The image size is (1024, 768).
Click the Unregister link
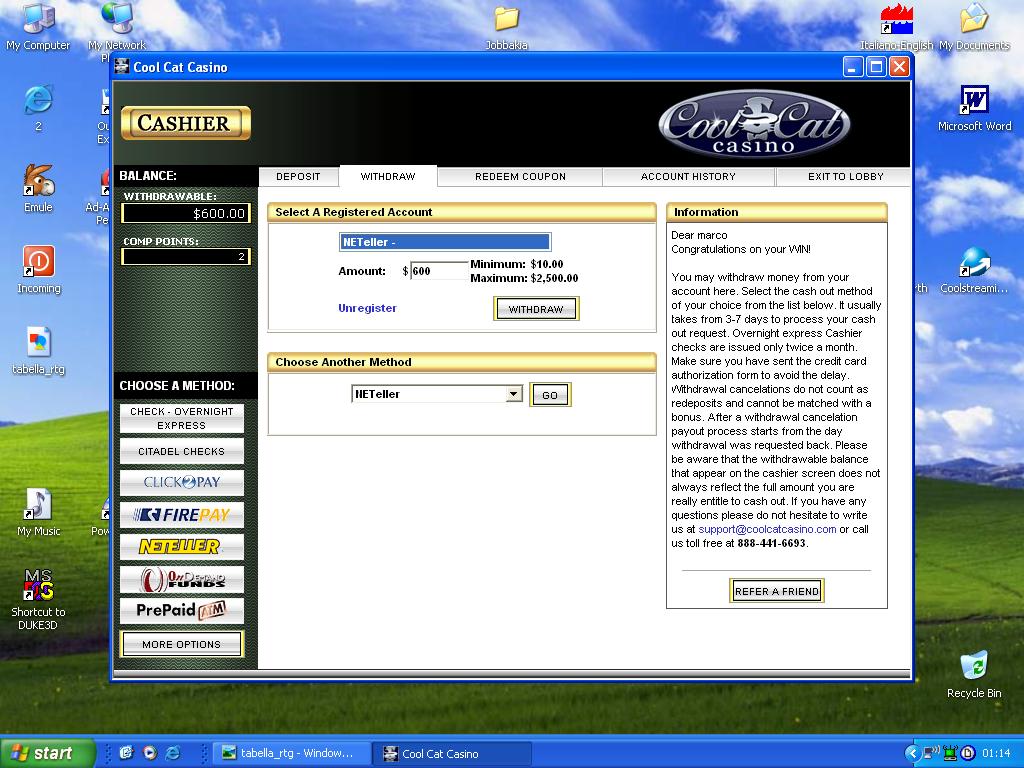coord(367,308)
